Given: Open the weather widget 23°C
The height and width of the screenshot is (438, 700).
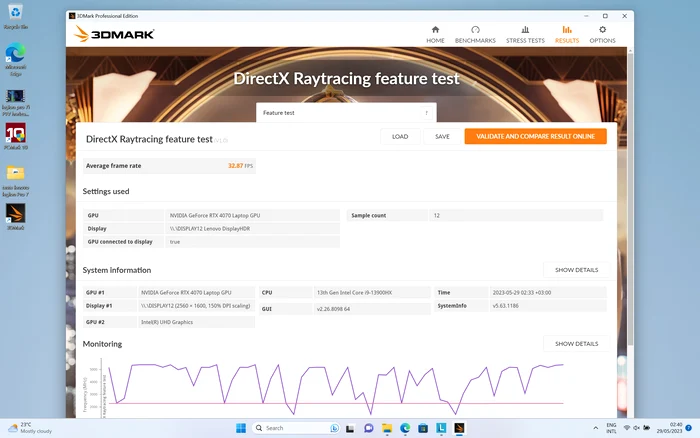Looking at the screenshot, I should coord(30,428).
